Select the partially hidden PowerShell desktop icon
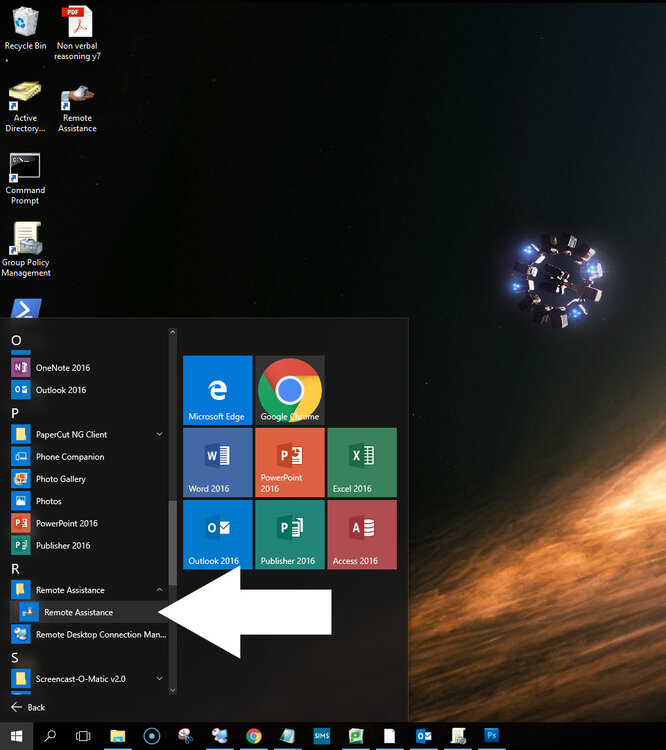666x750 pixels. click(26, 308)
